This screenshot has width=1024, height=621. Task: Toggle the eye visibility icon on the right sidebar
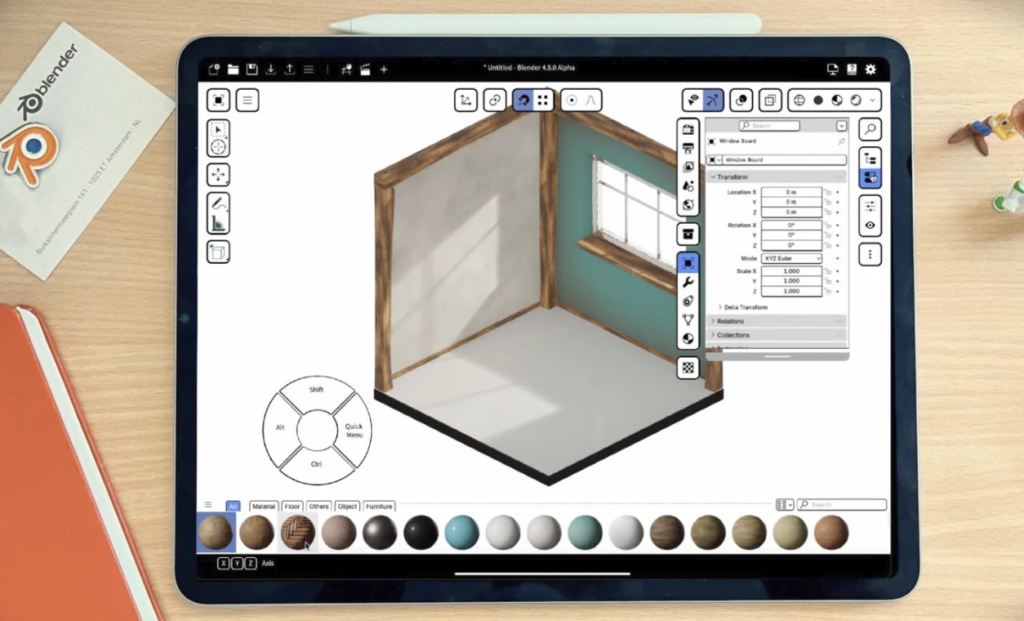point(869,226)
